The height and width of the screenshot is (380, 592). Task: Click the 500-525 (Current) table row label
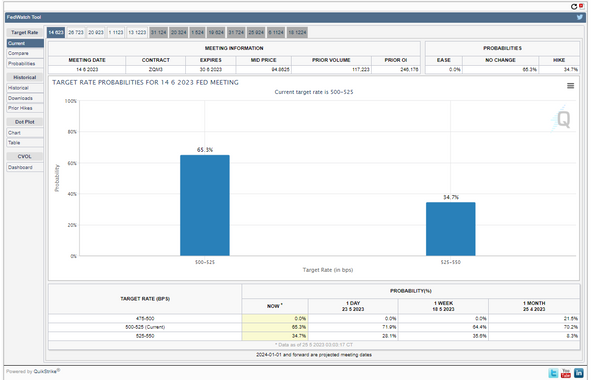click(145, 327)
